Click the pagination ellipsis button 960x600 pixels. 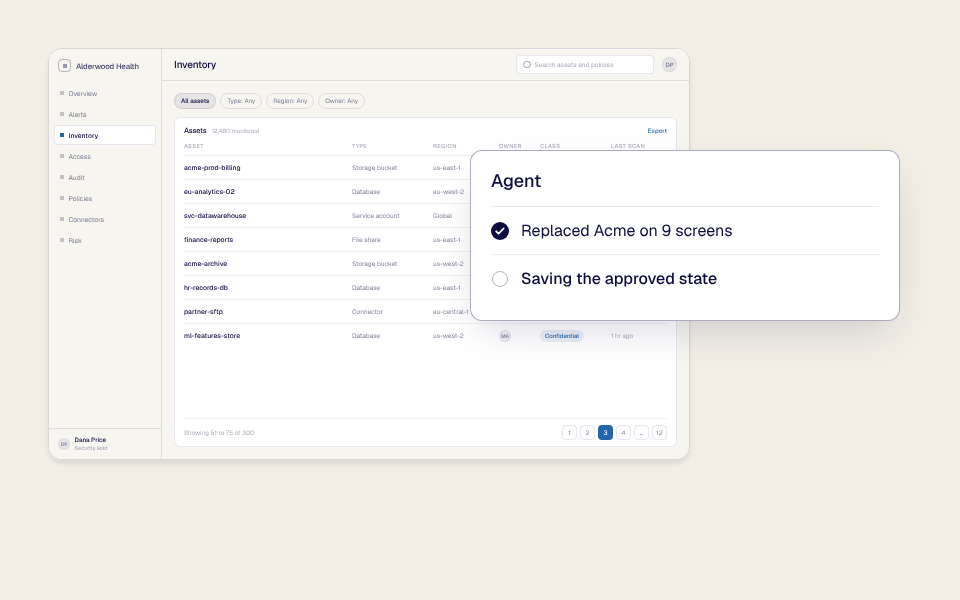(641, 433)
